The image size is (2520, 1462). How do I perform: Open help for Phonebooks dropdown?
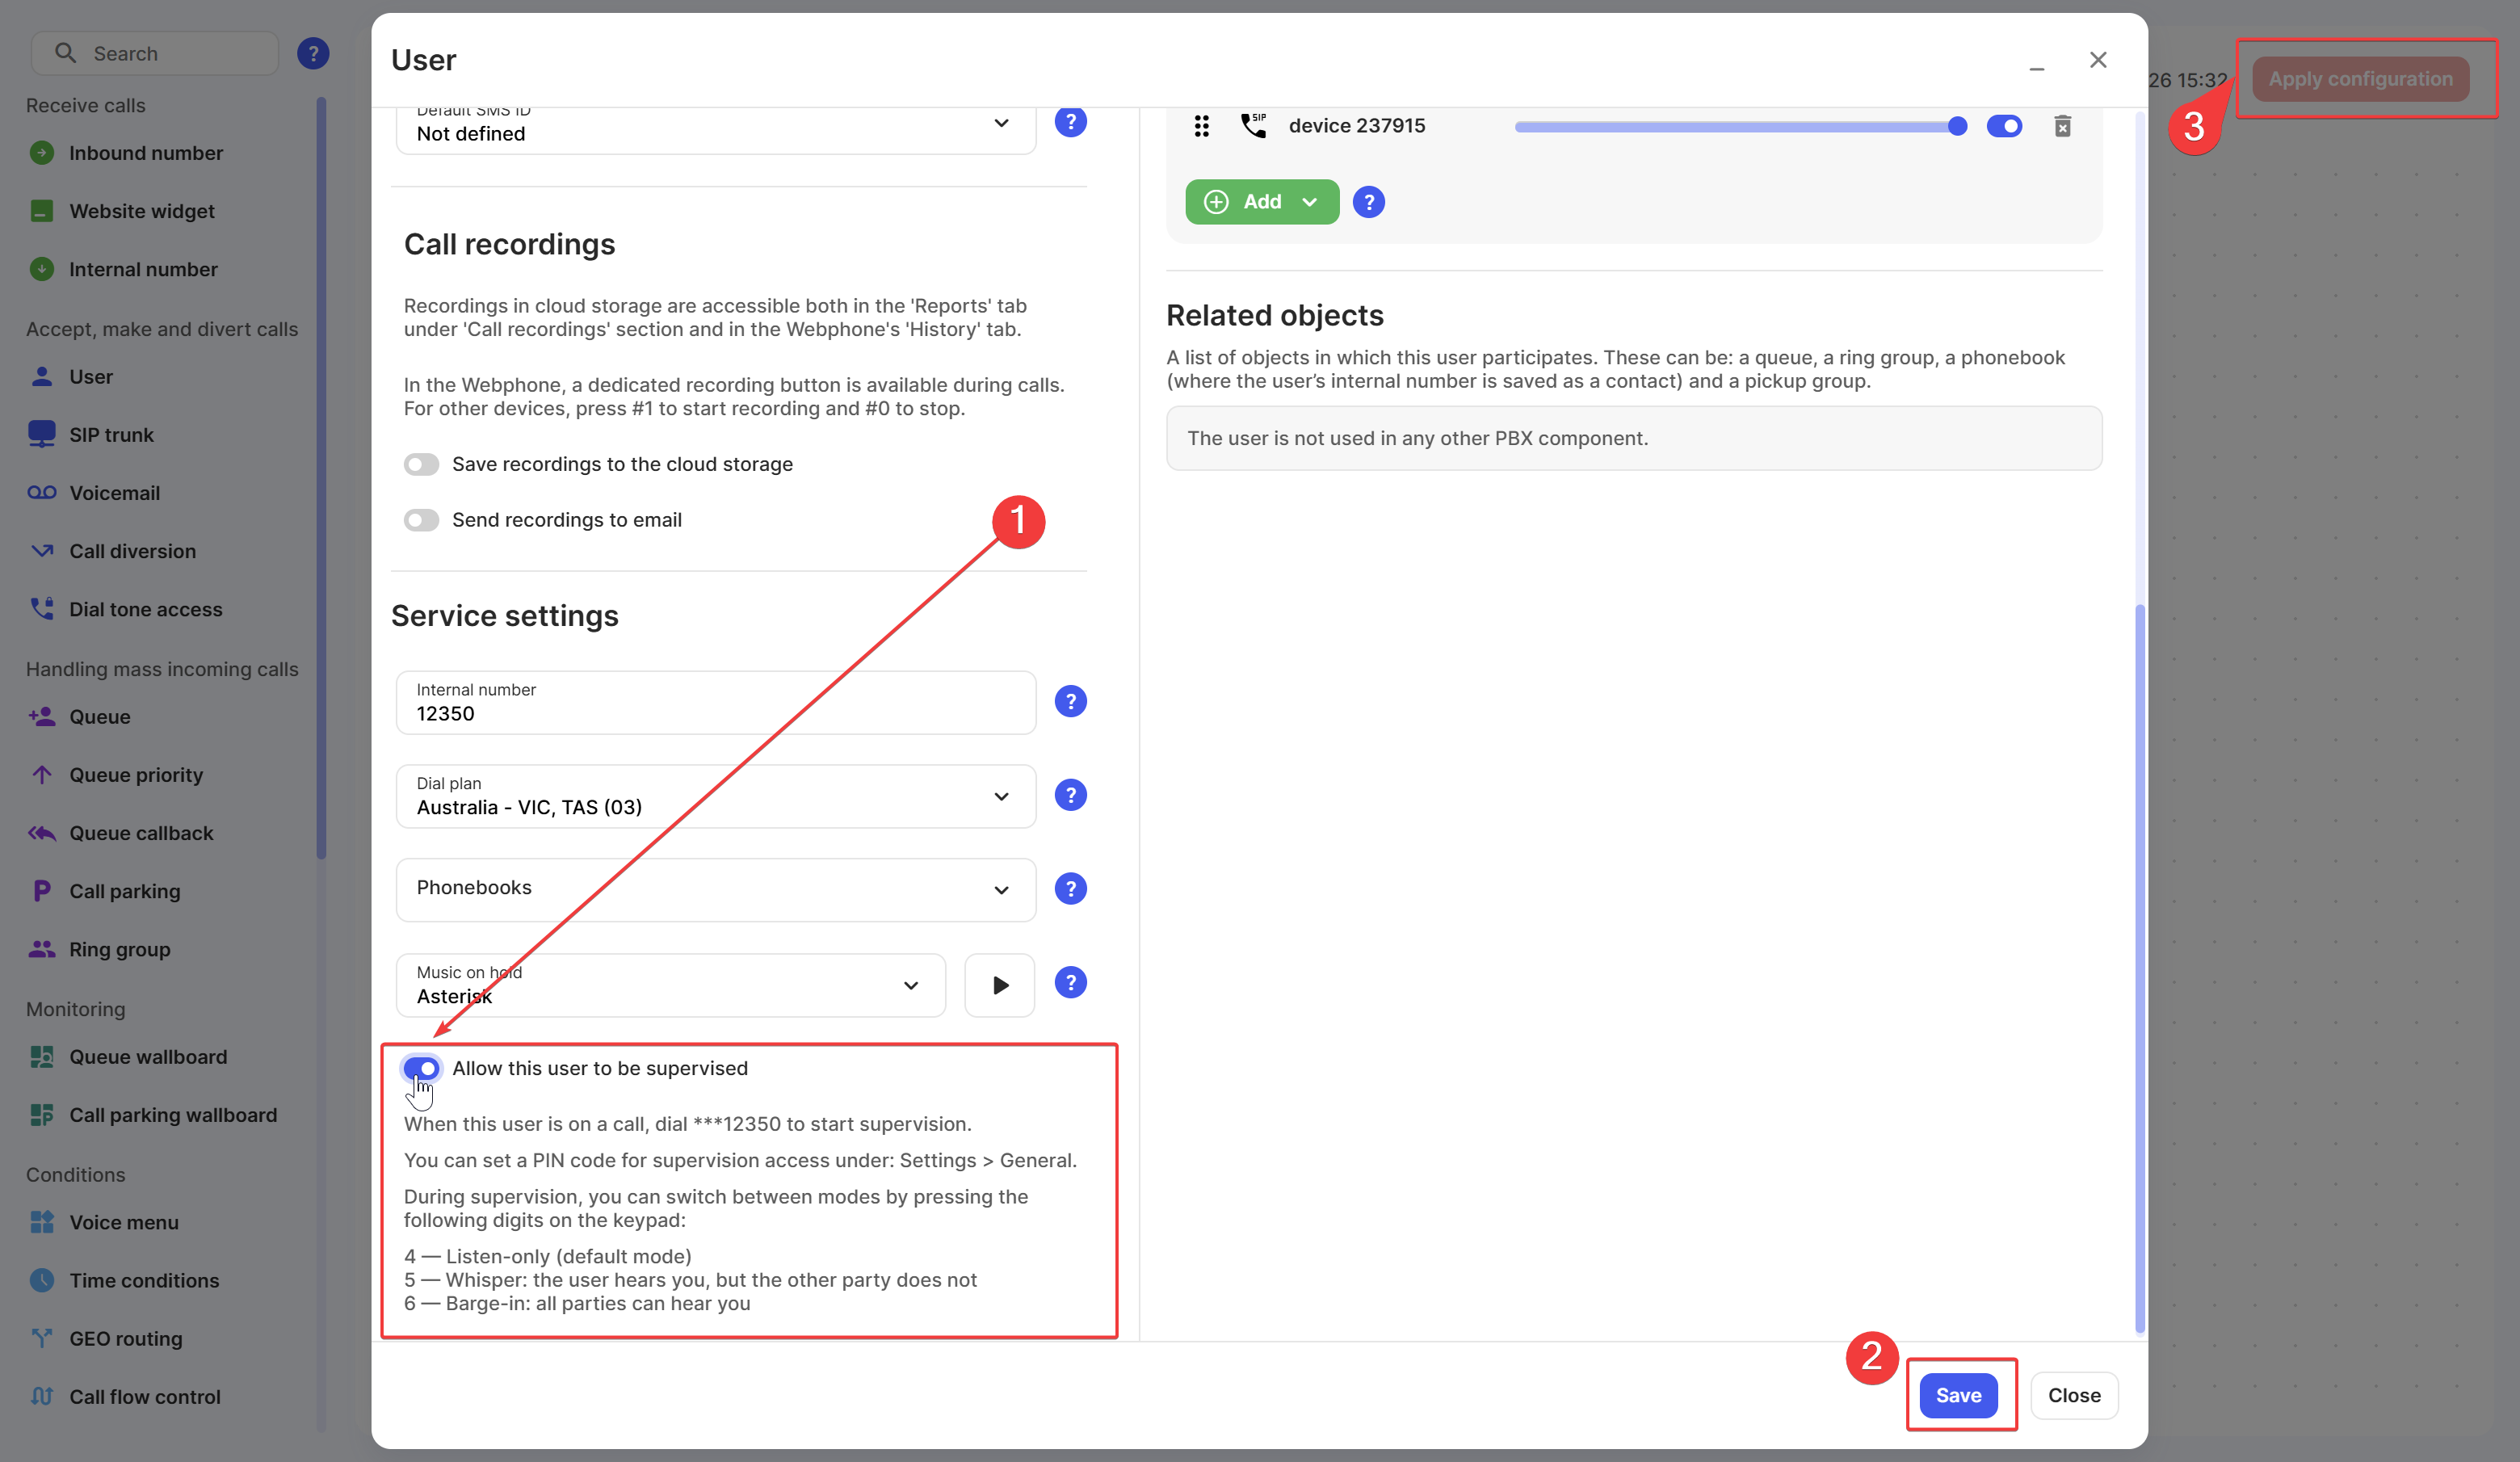[1070, 889]
